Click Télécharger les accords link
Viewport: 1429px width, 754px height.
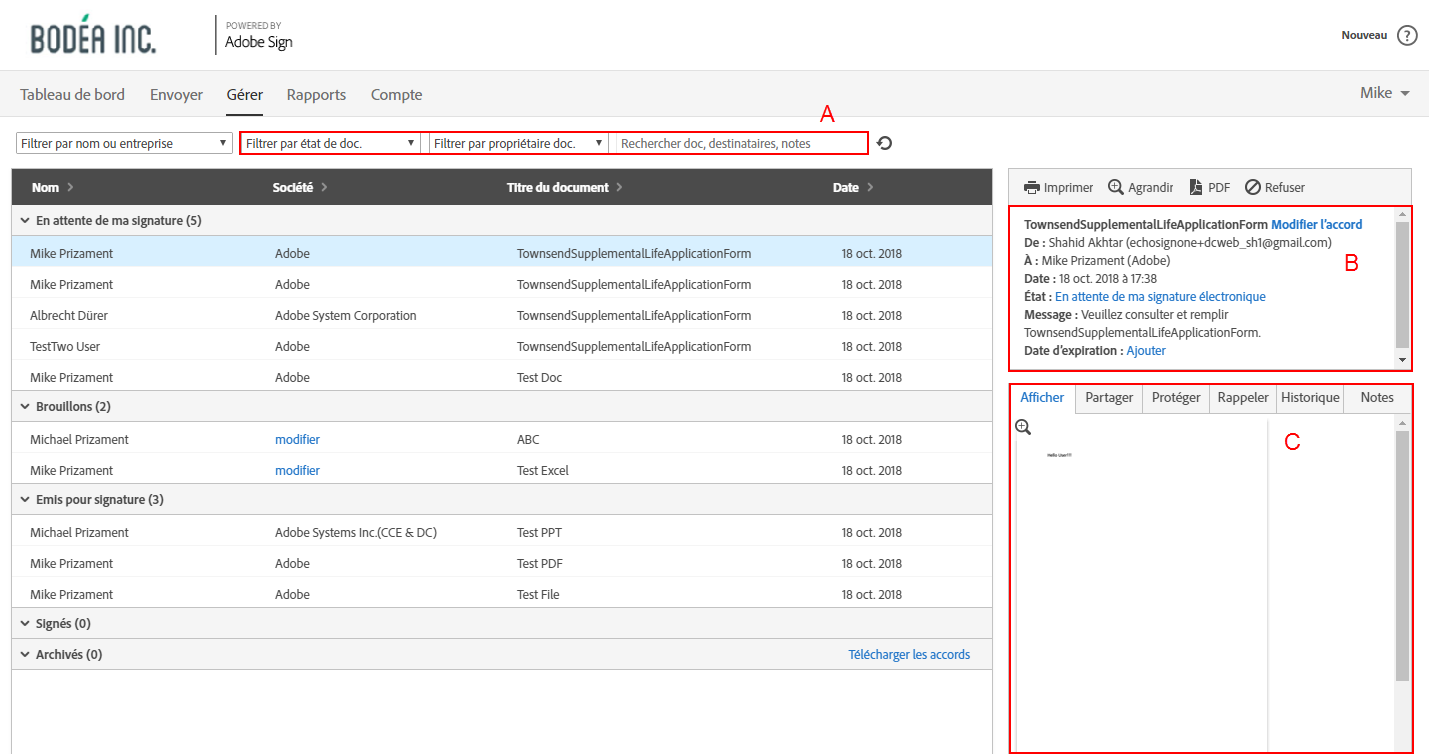click(x=908, y=654)
